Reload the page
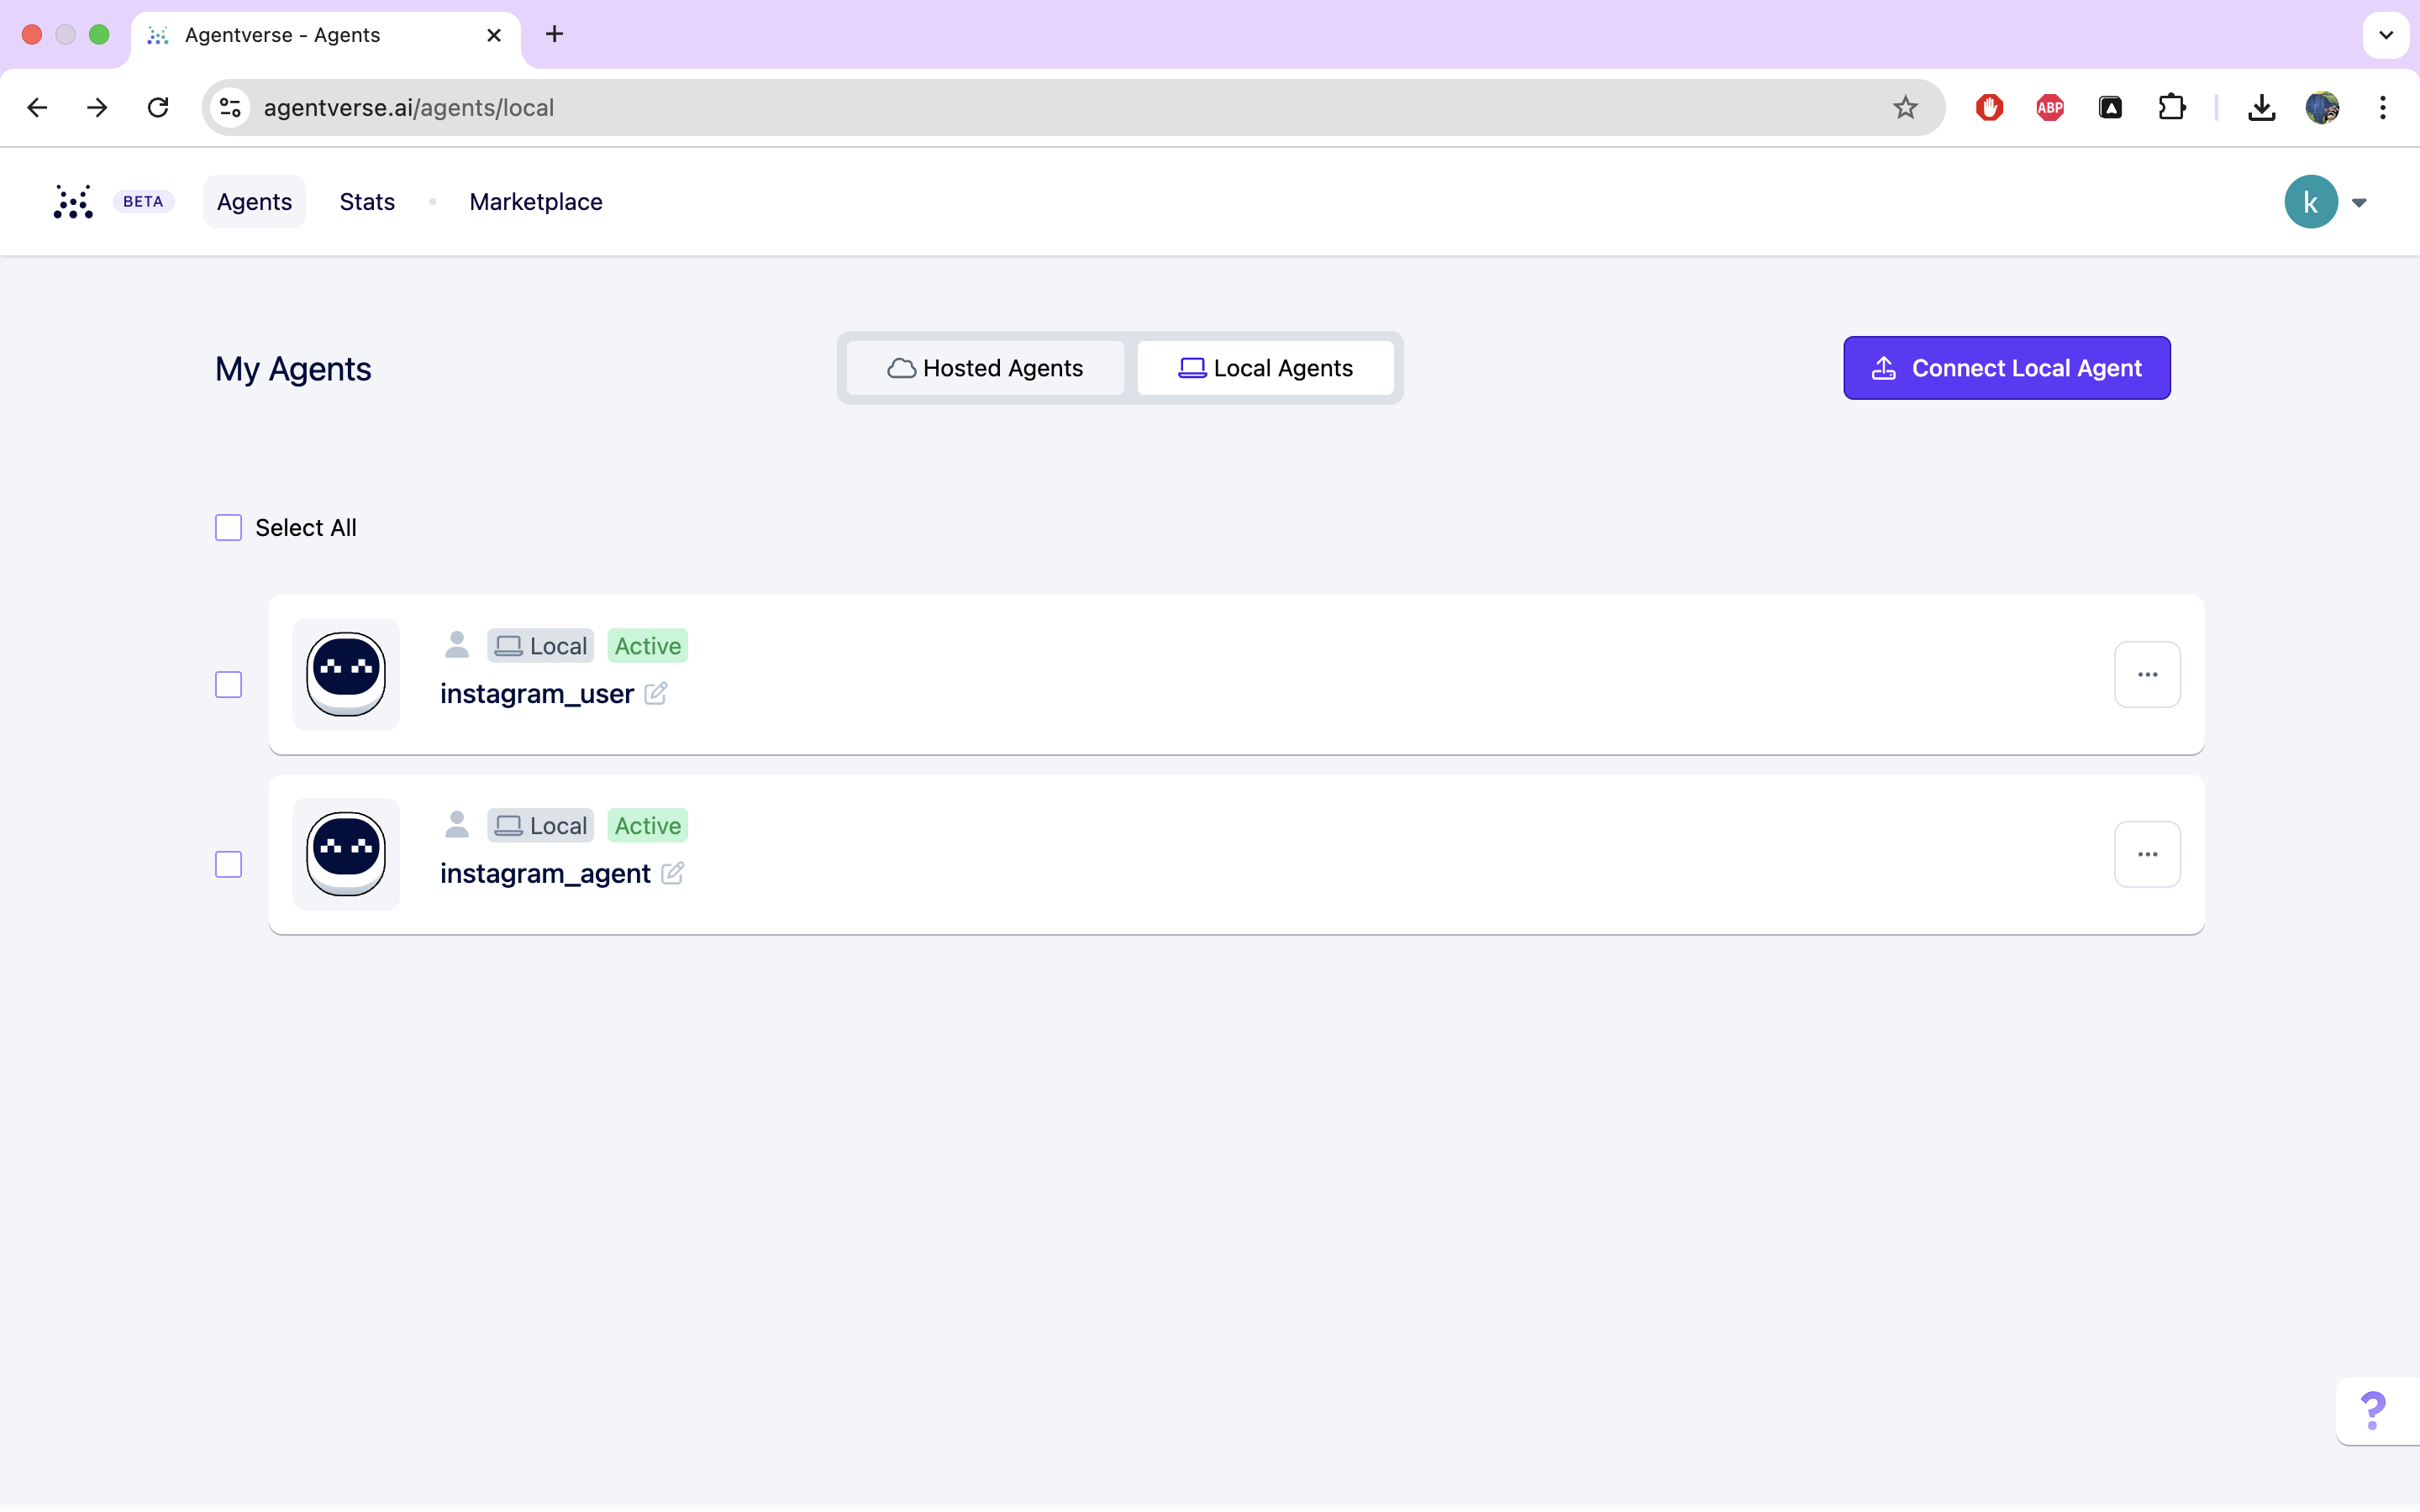The width and height of the screenshot is (2420, 1512). [x=158, y=108]
